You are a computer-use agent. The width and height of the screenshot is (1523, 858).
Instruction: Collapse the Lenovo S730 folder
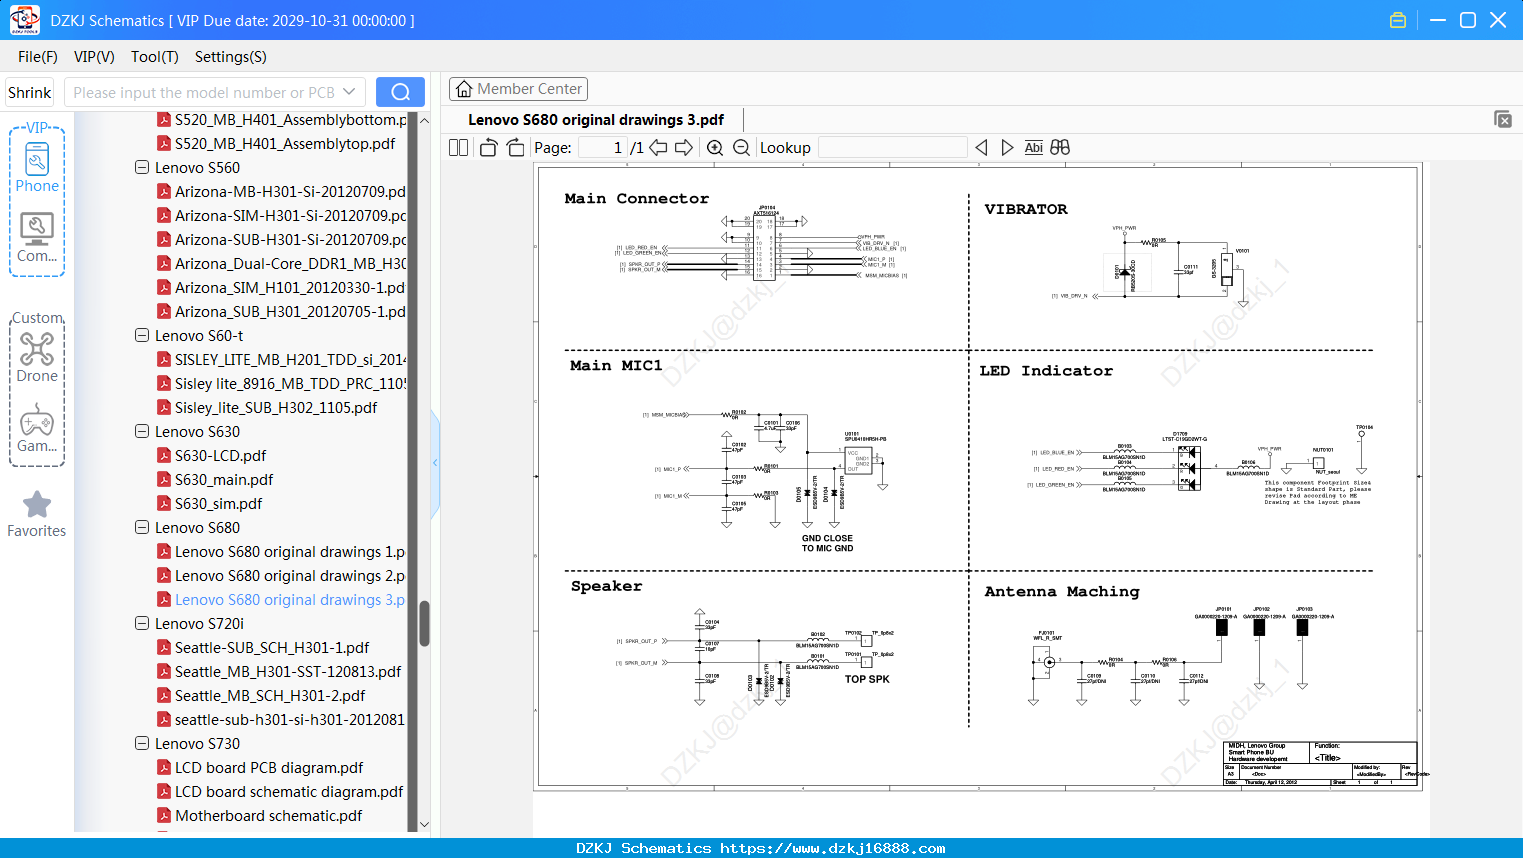pos(142,743)
